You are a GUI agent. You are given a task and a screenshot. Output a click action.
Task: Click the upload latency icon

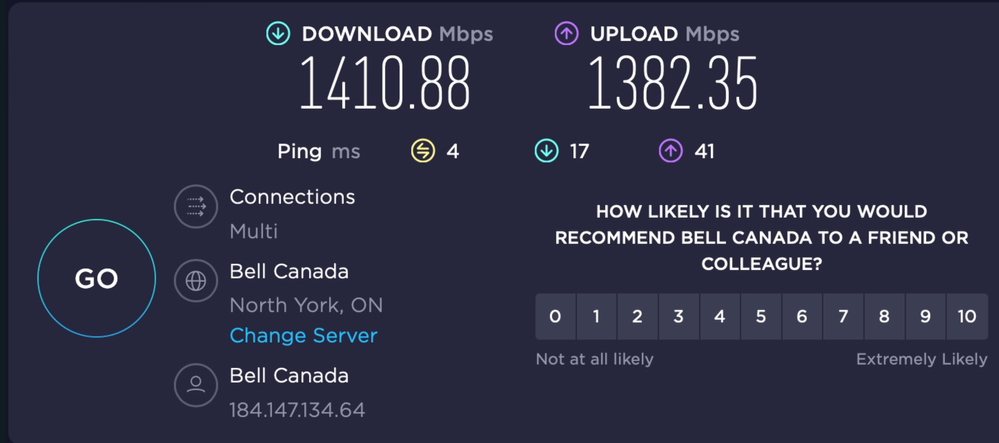[670, 152]
